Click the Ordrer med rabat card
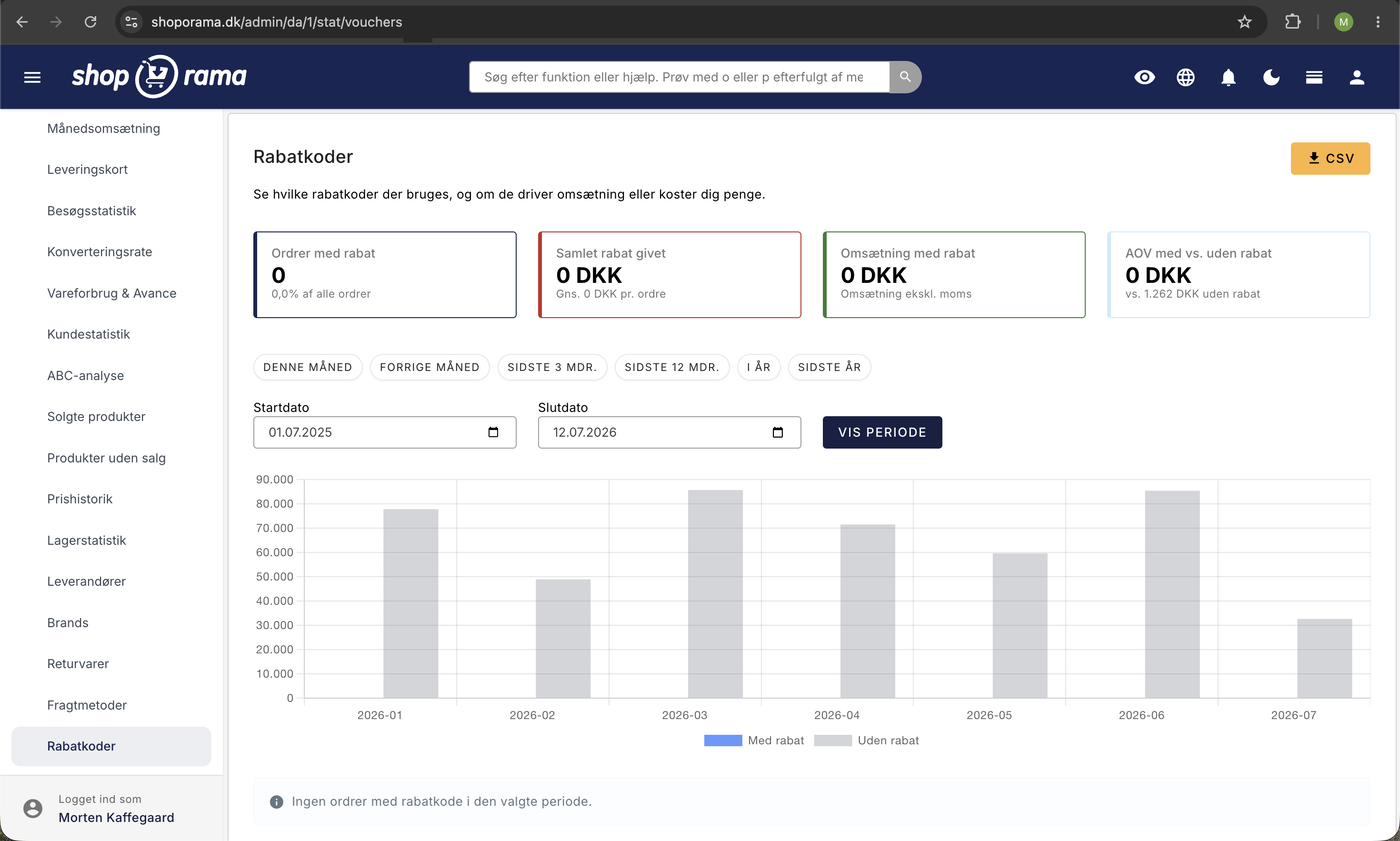Viewport: 1400px width, 841px height. pos(385,275)
